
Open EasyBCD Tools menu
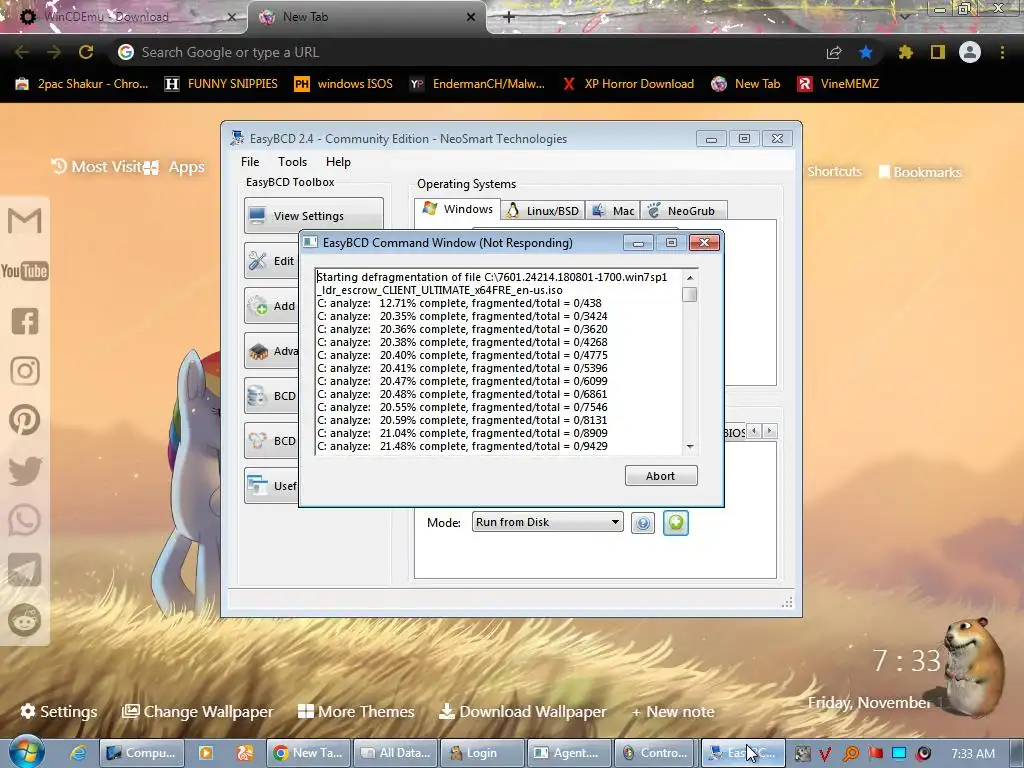(292, 162)
